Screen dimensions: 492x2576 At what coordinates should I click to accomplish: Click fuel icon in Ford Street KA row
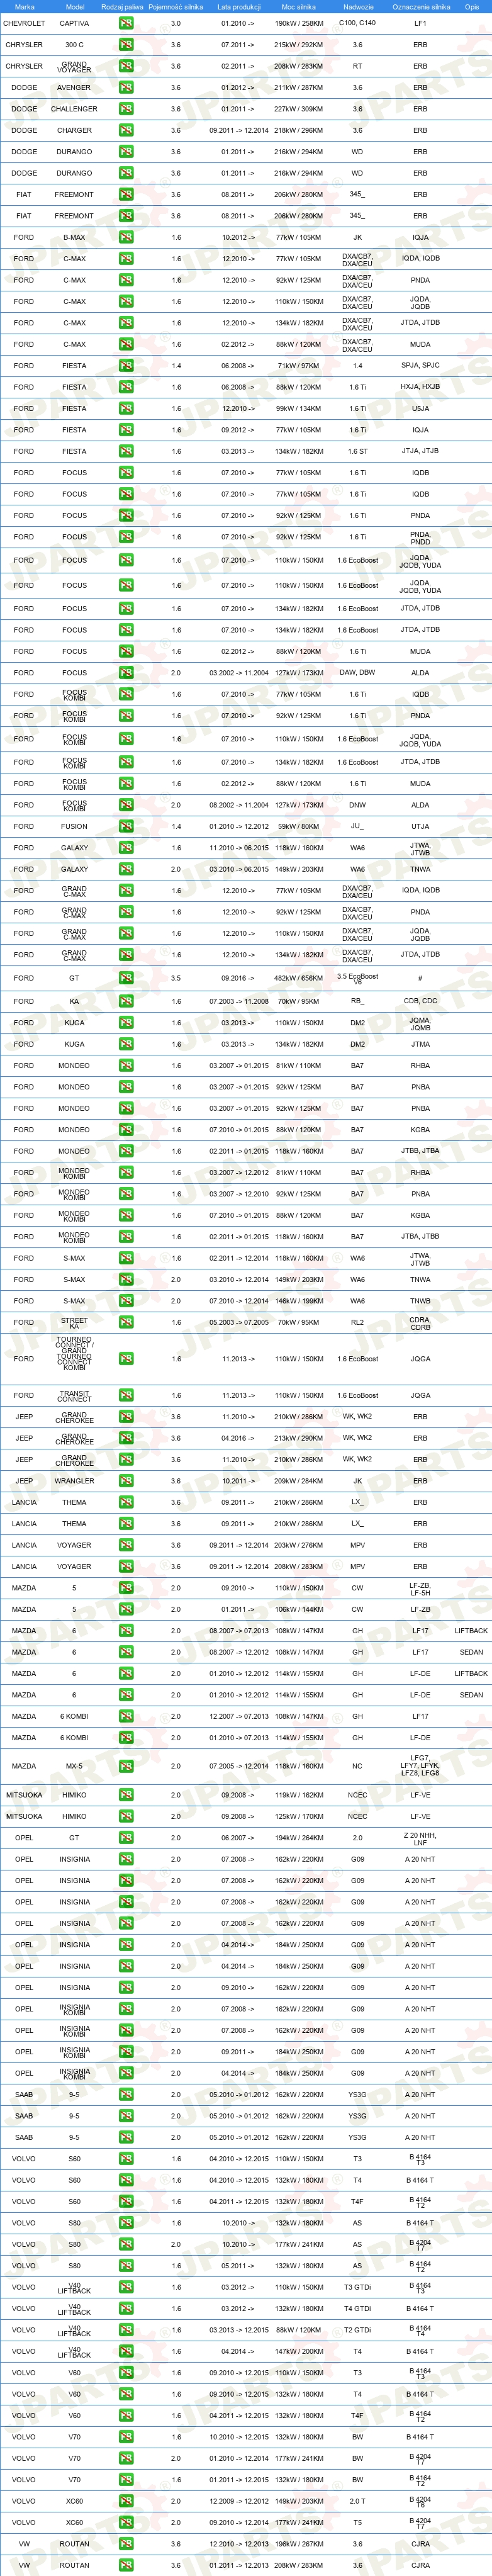pyautogui.click(x=126, y=1323)
